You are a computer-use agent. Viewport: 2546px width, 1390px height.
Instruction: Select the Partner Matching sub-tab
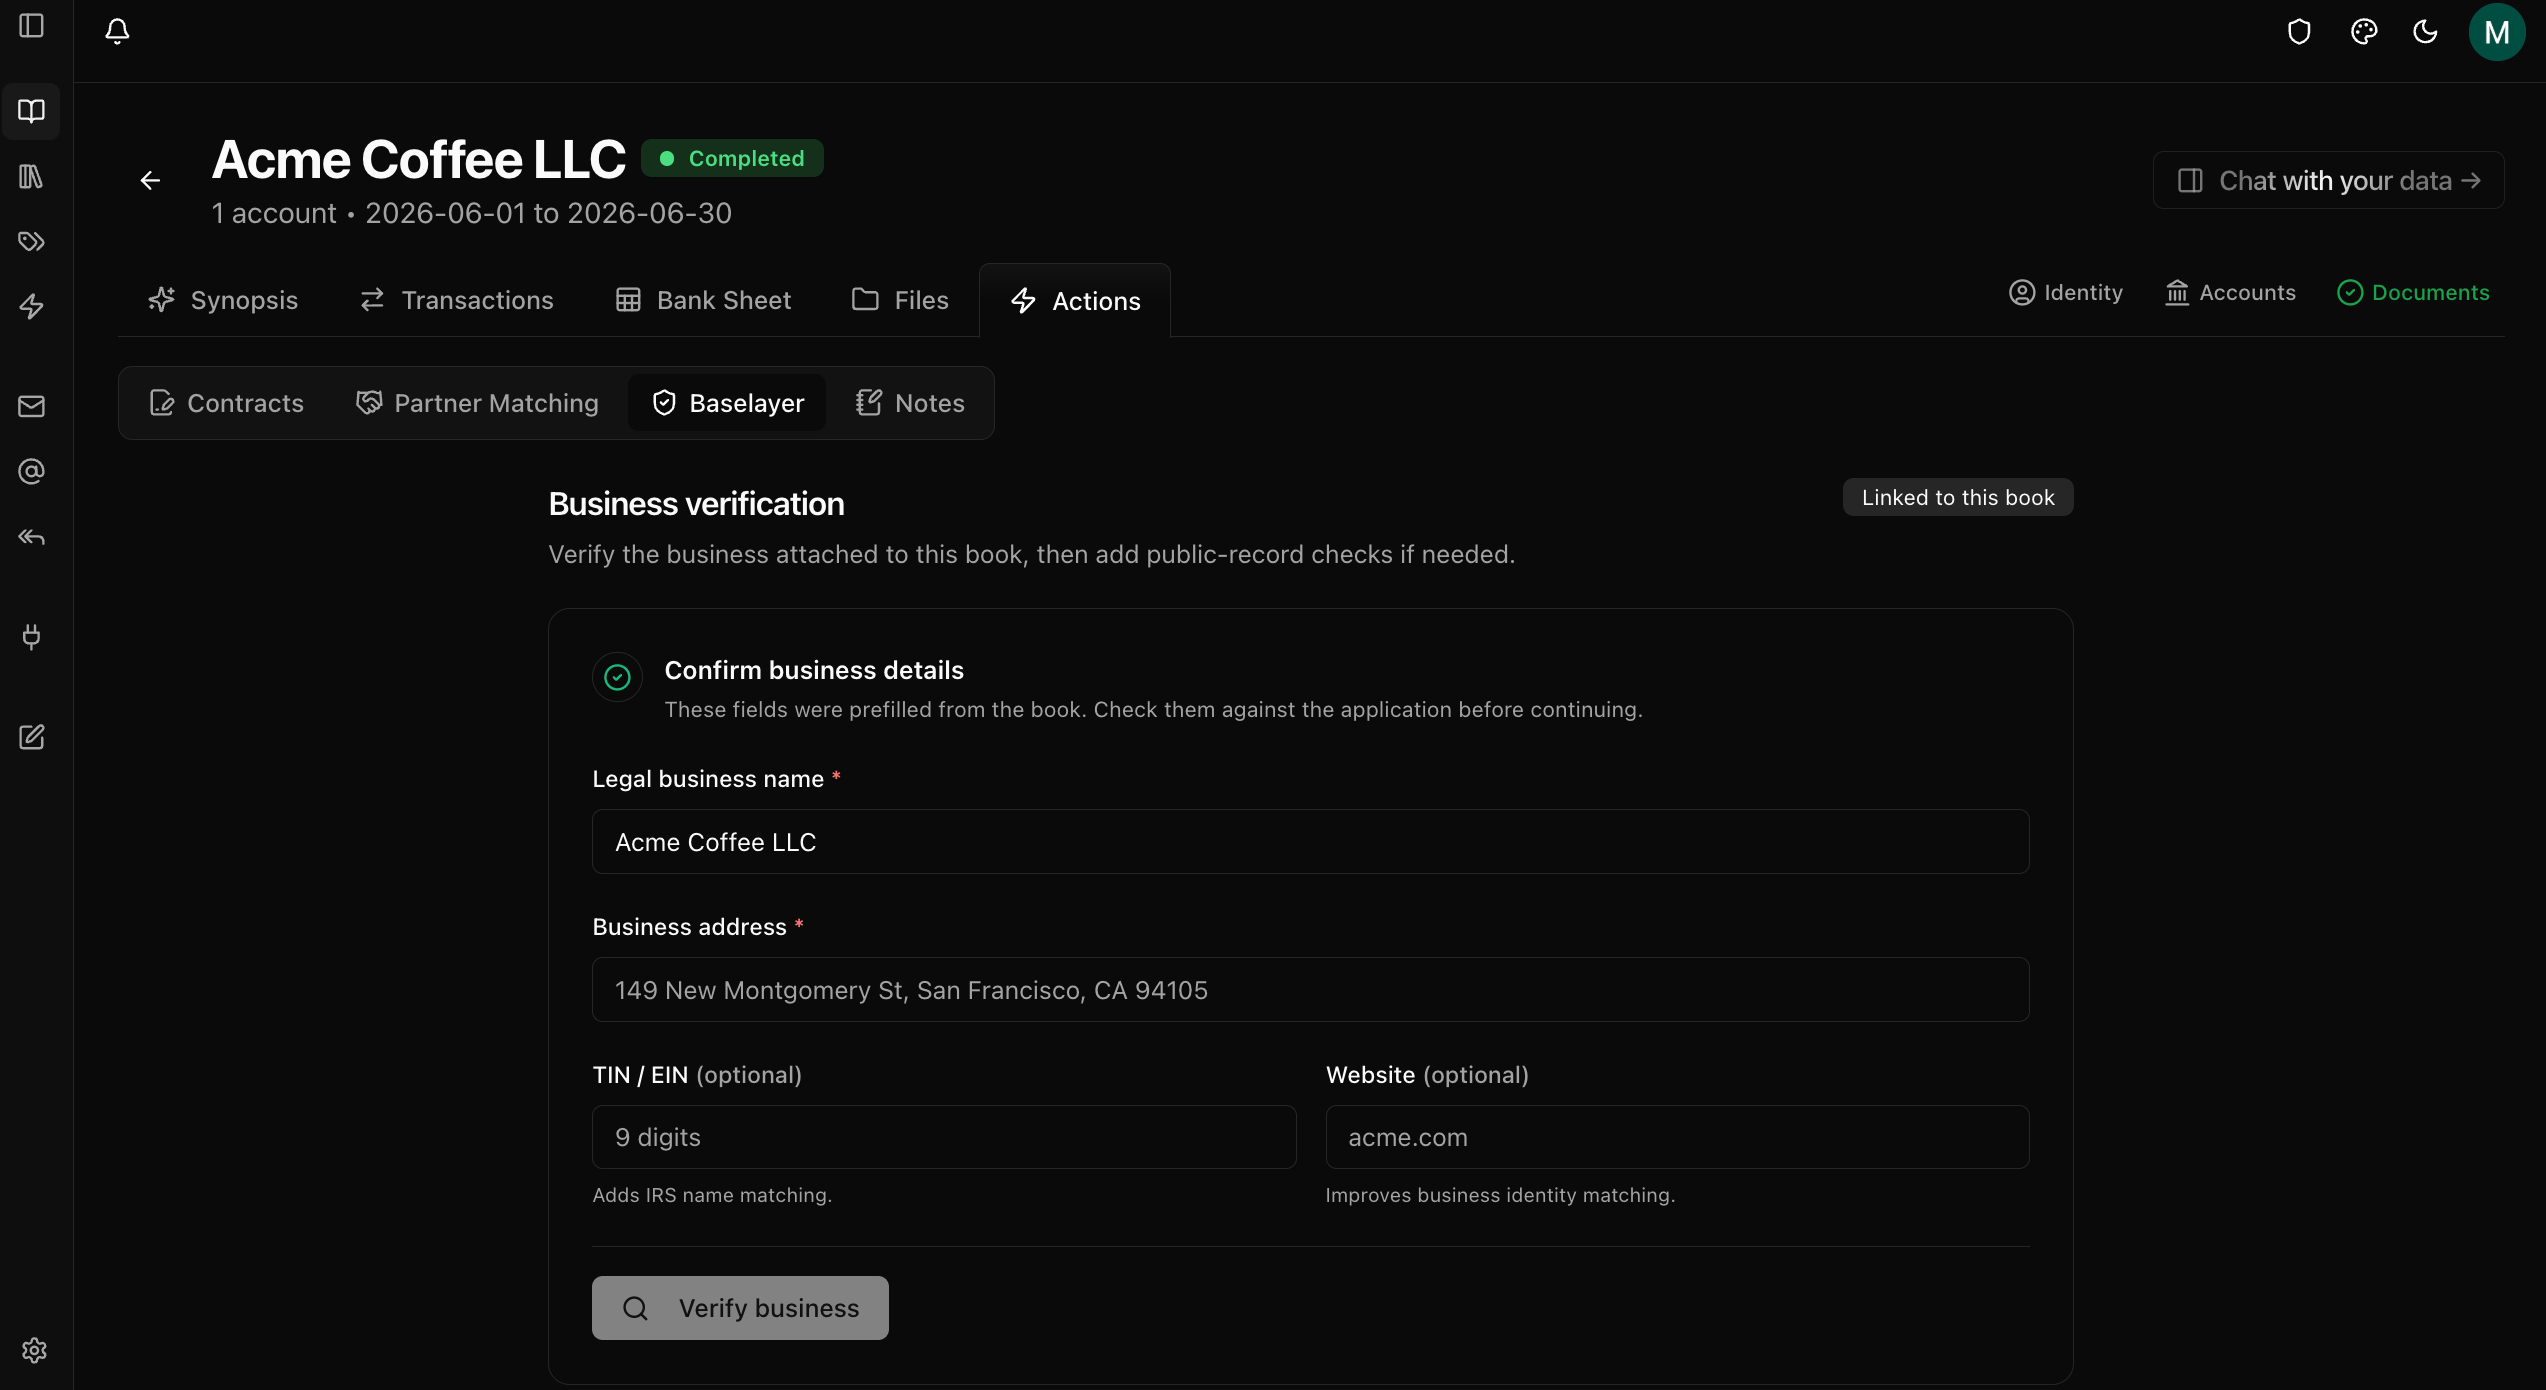[x=477, y=403]
